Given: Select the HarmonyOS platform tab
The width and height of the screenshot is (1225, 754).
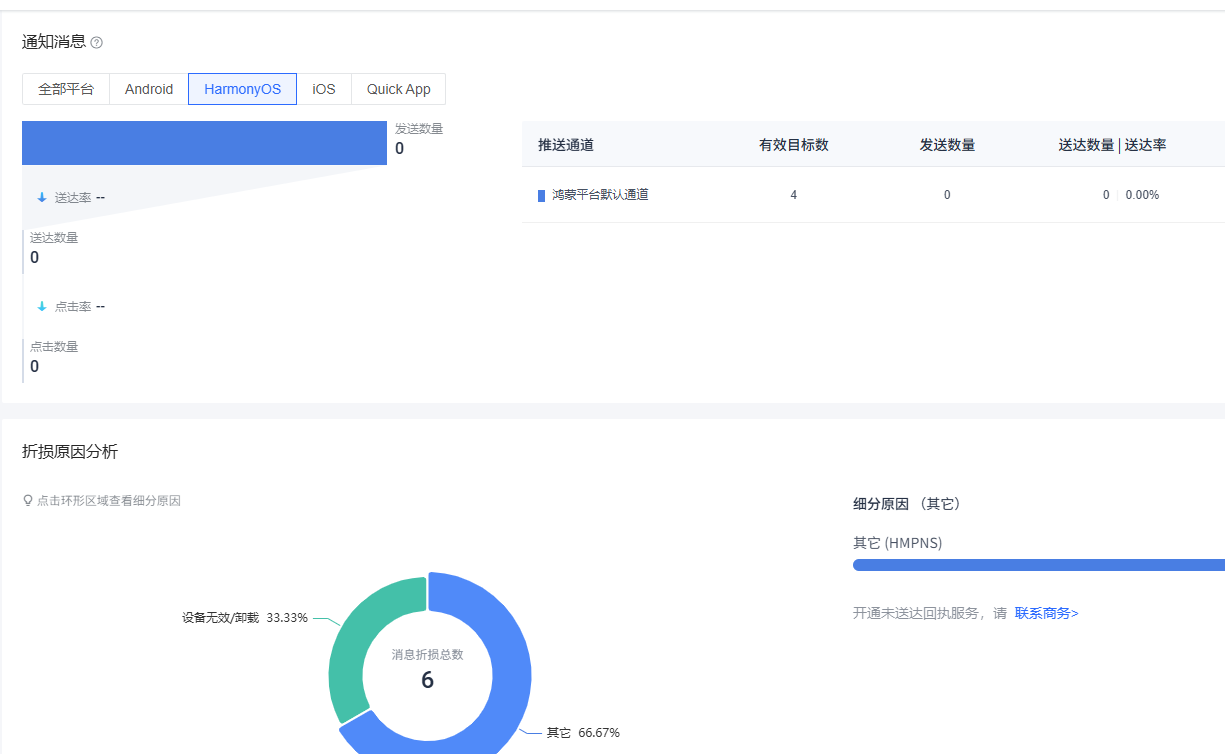Looking at the screenshot, I should pos(242,89).
